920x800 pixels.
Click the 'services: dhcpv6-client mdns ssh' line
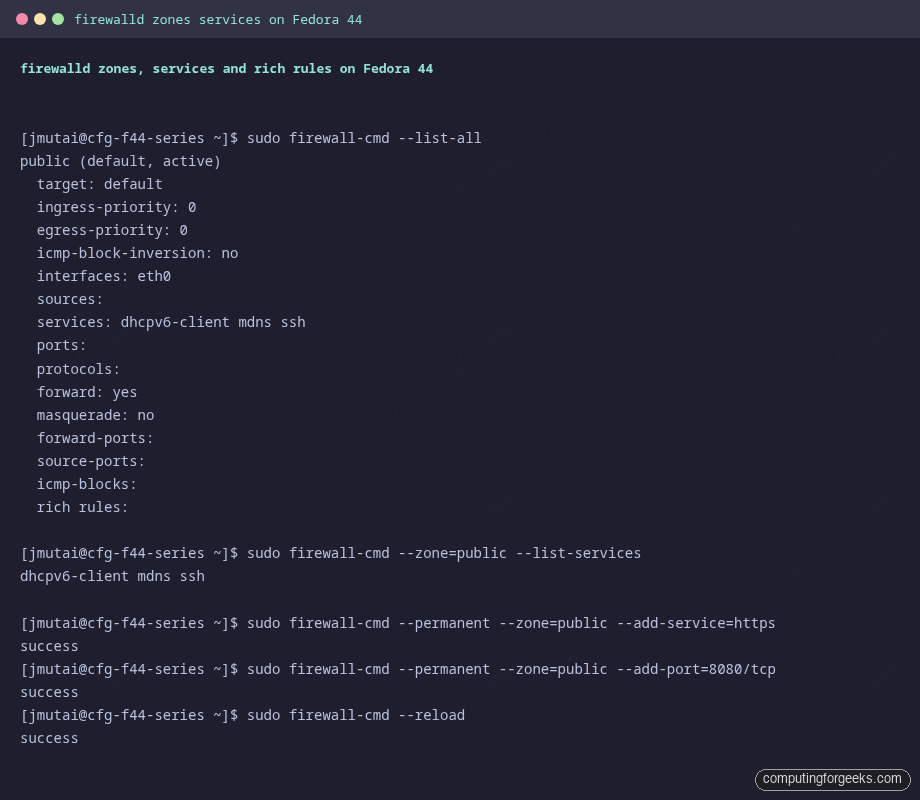(171, 322)
